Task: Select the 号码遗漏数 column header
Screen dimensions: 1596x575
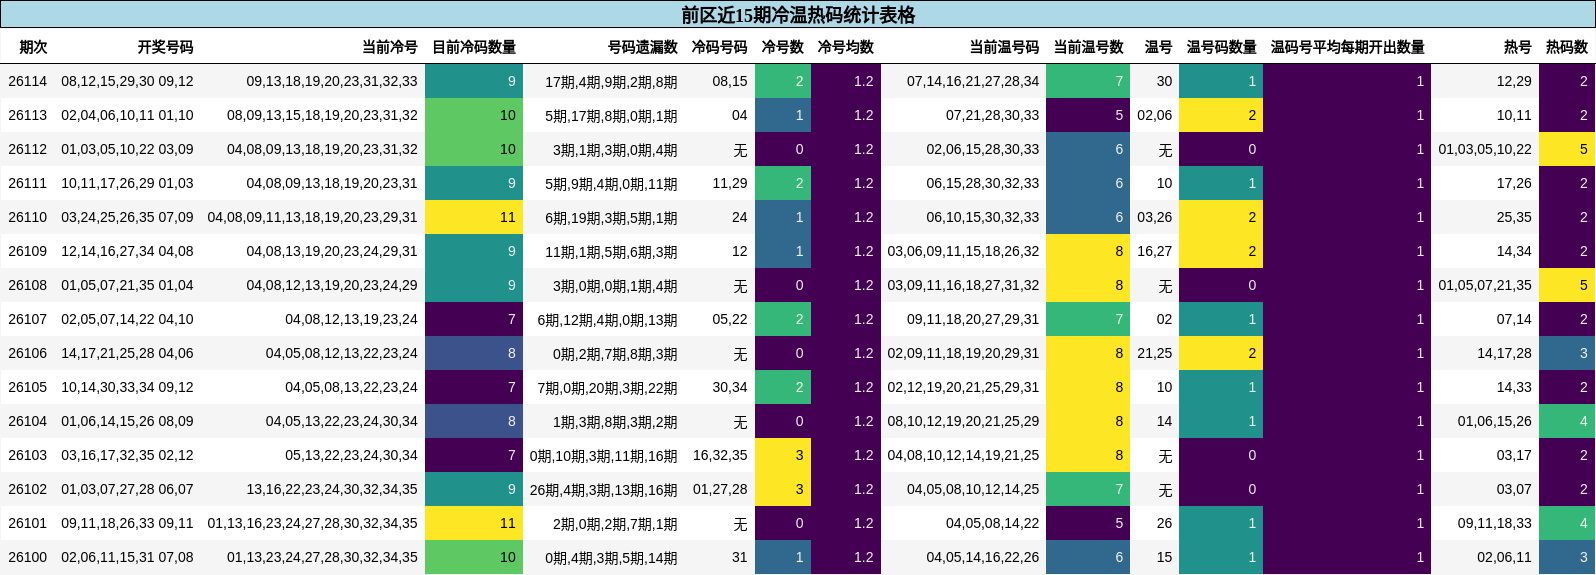Action: click(x=642, y=47)
